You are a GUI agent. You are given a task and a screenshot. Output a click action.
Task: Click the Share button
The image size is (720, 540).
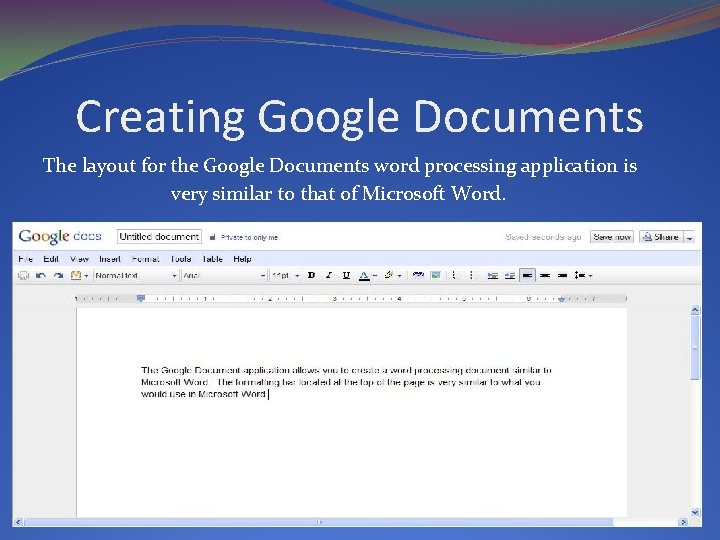pos(661,237)
